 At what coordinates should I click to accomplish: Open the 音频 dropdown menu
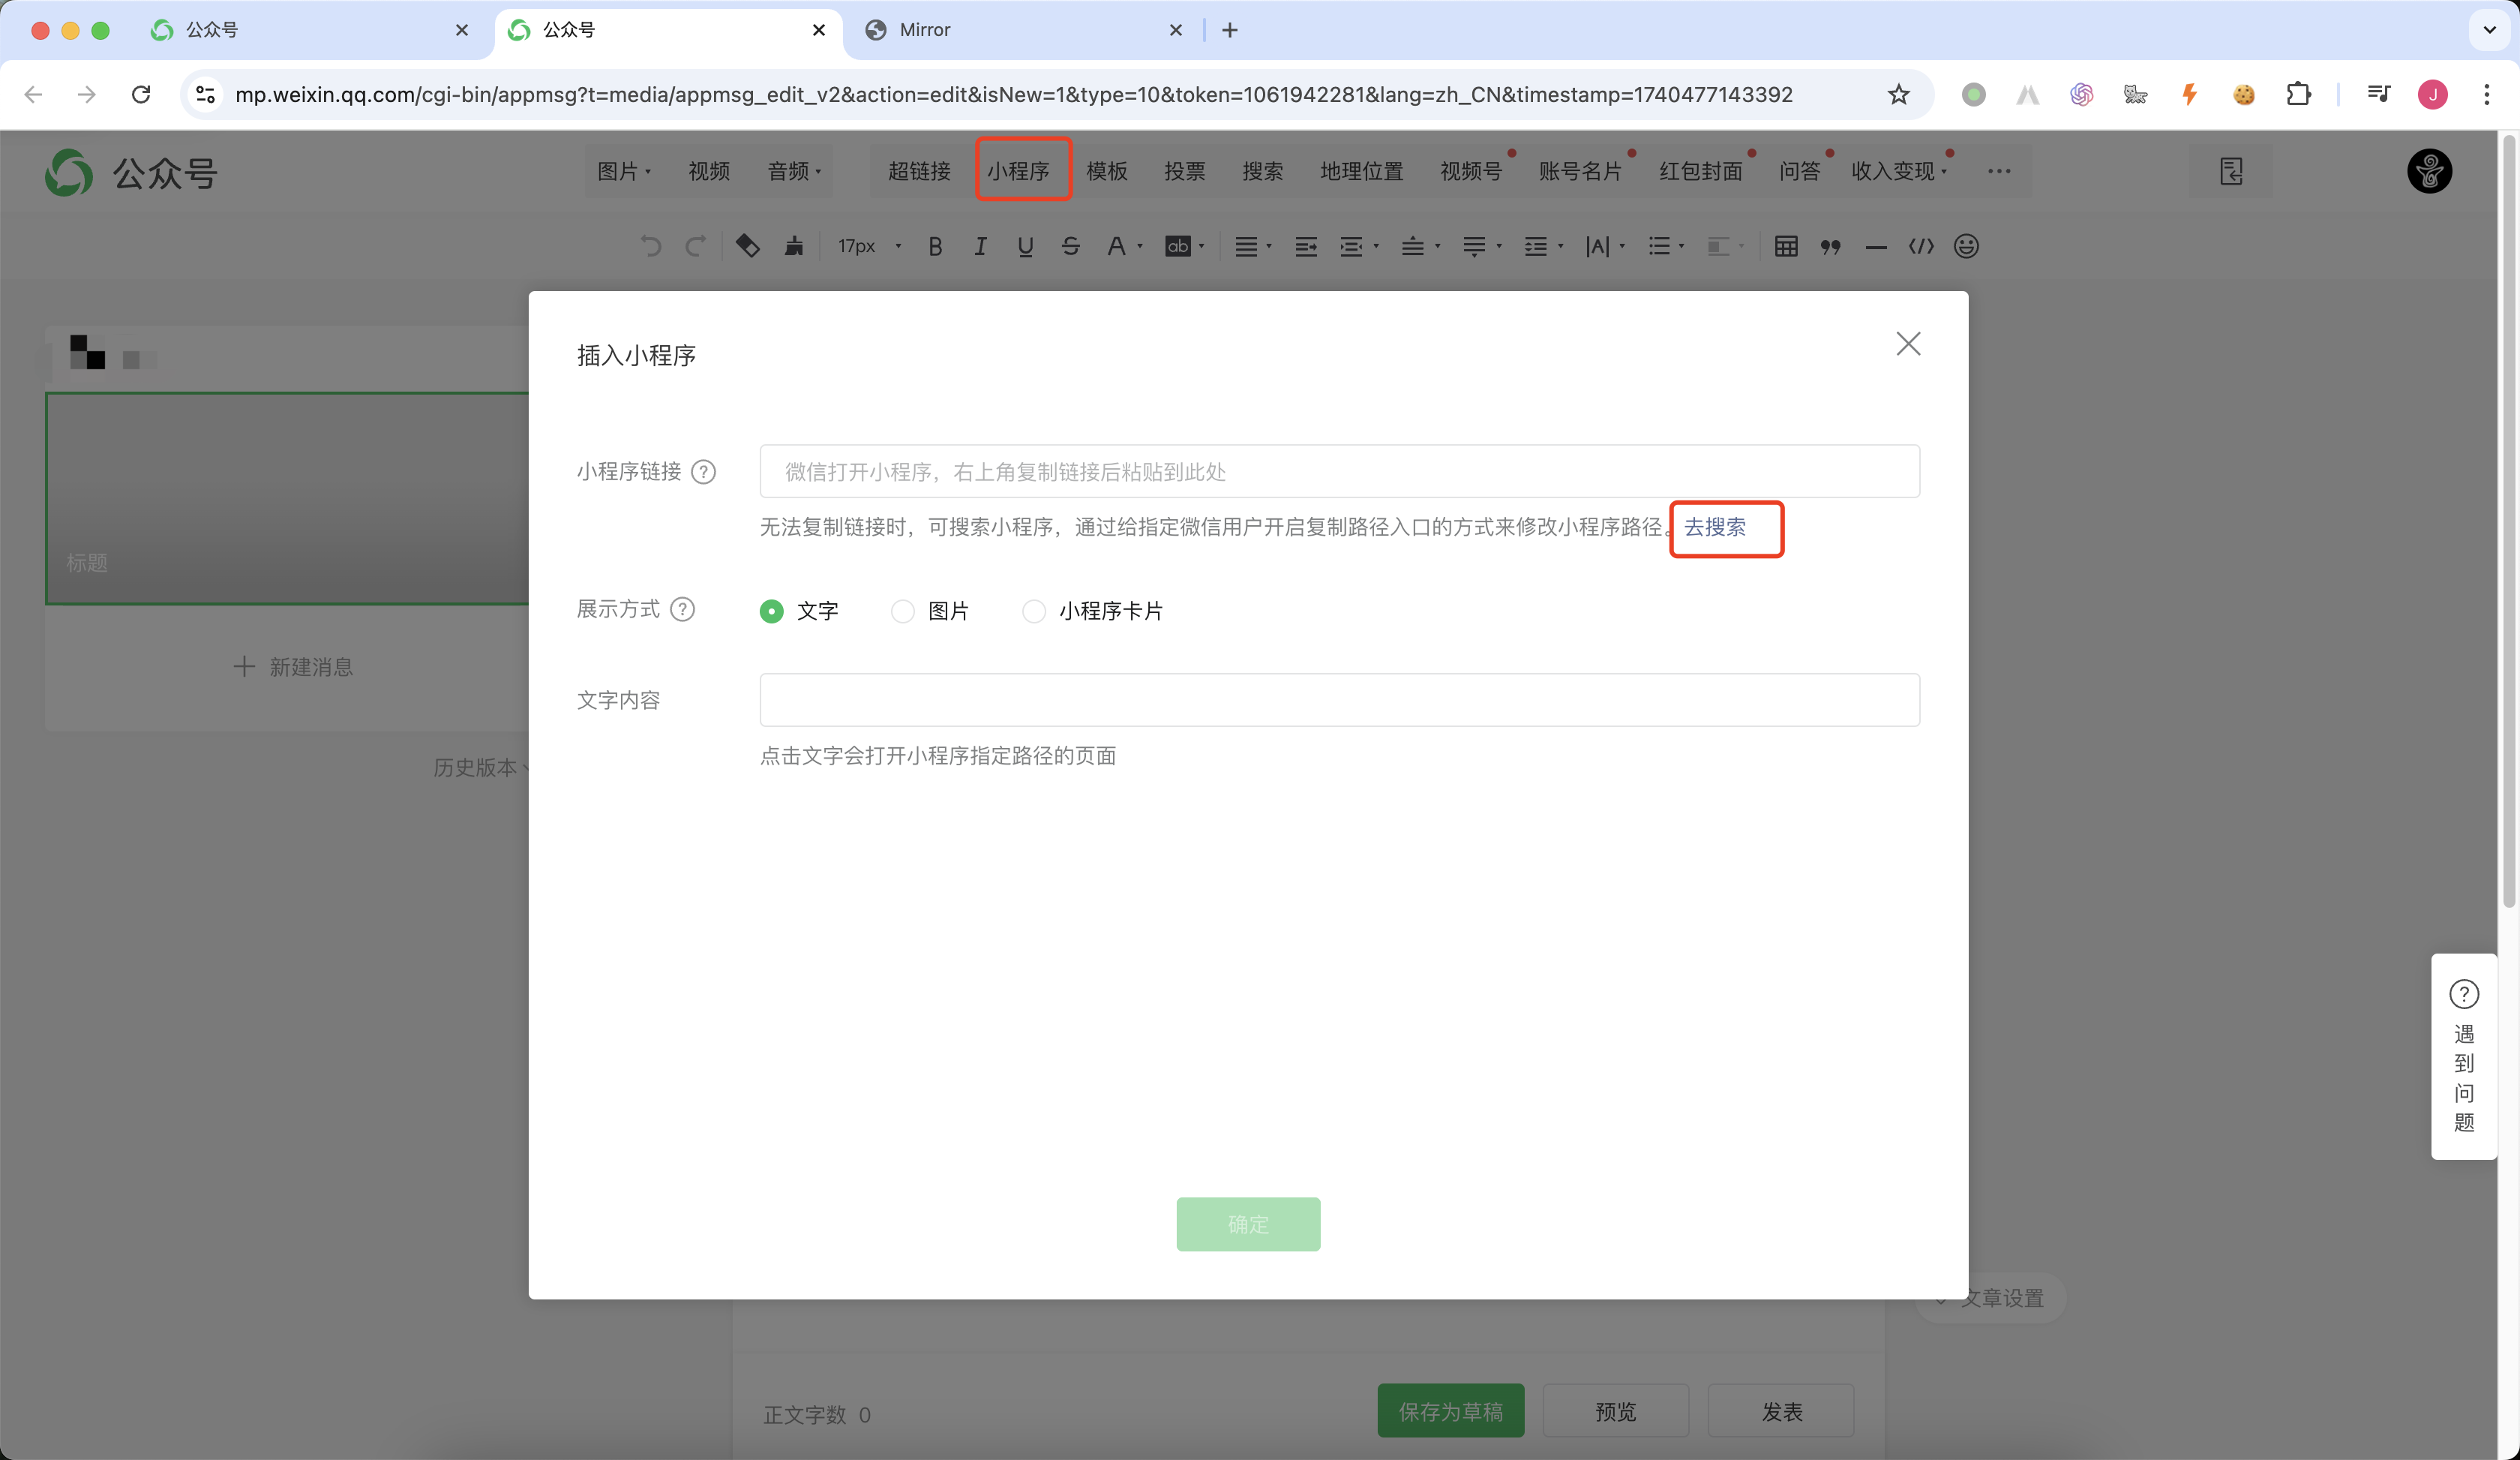tap(794, 171)
